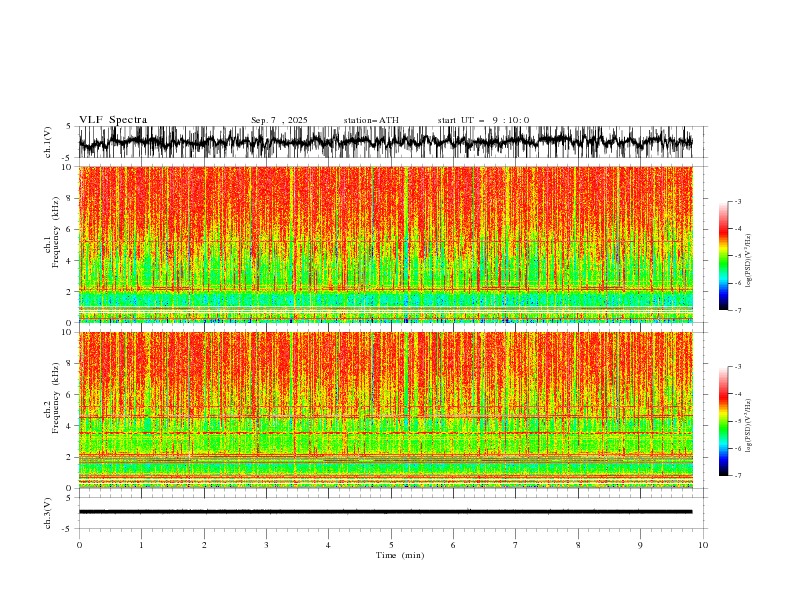792x612 pixels.
Task: Select the ch.3(V) axis label
Action: point(48,513)
